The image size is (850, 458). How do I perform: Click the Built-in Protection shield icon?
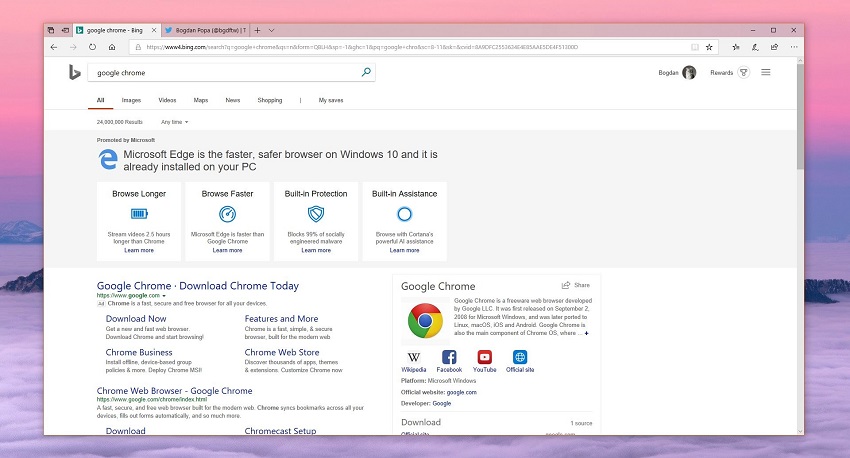pos(316,214)
